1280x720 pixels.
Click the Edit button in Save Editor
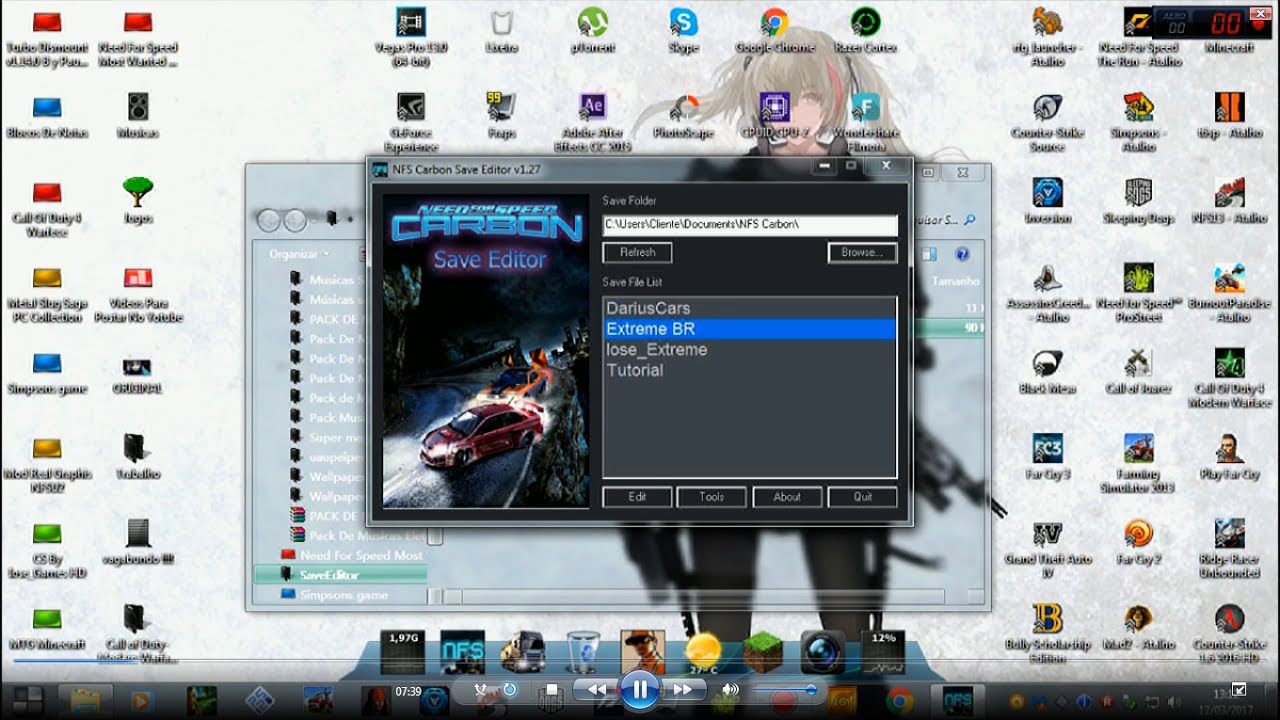point(637,497)
